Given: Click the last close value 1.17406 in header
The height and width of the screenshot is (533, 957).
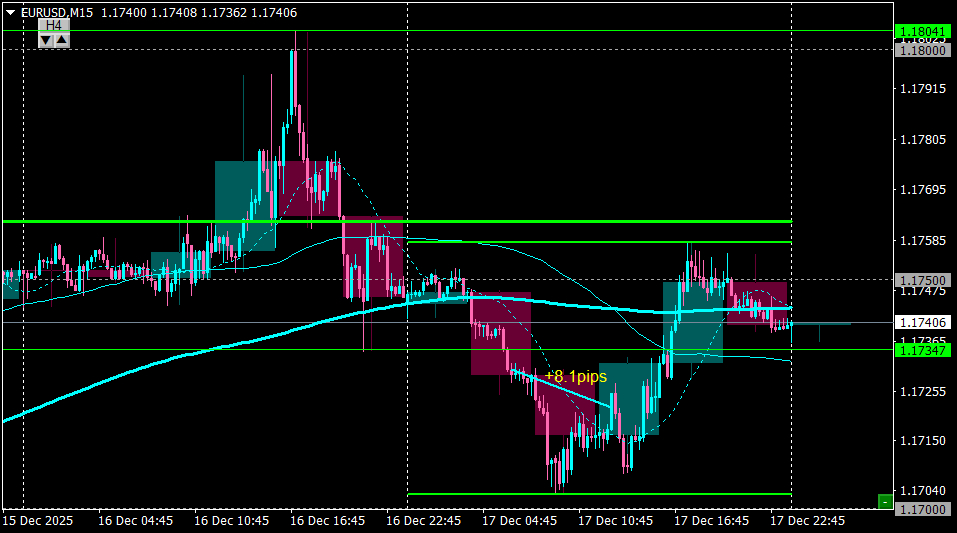Looking at the screenshot, I should (x=274, y=12).
